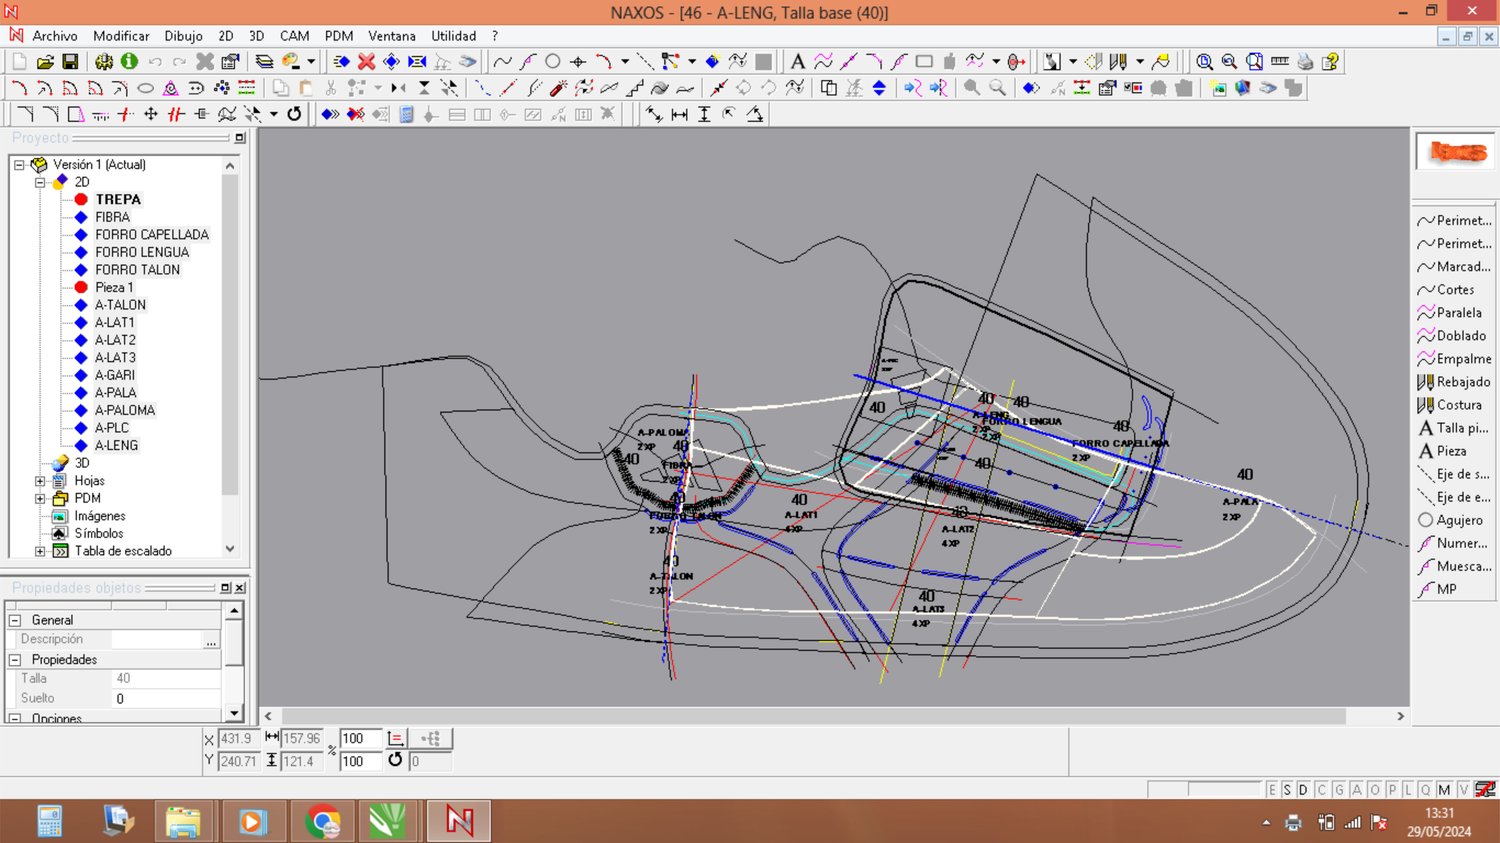Click the red dynamite stick icon
Viewport: 1500px width, 843px height.
click(559, 88)
